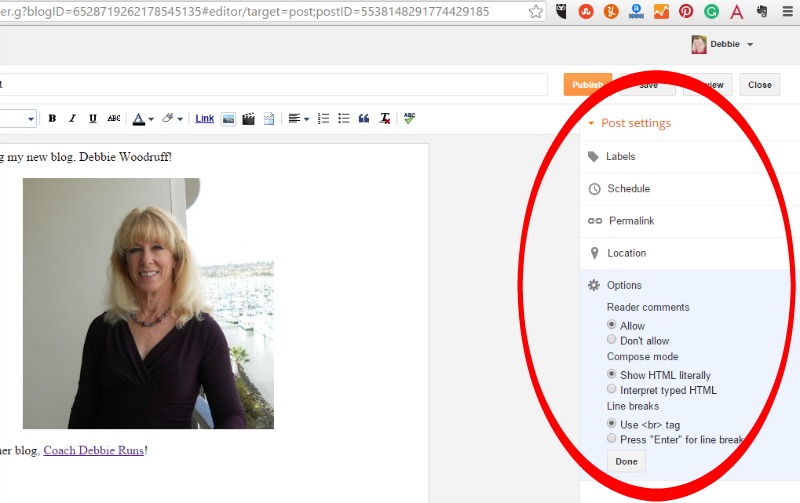The image size is (800, 503).
Task: Add Link to selected text
Action: point(205,118)
